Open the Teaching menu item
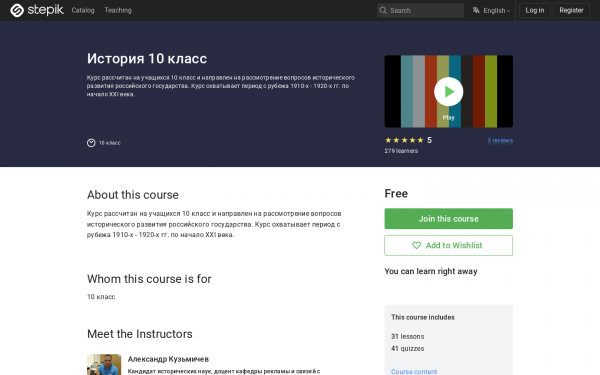Image resolution: width=600 pixels, height=375 pixels. pyautogui.click(x=118, y=10)
